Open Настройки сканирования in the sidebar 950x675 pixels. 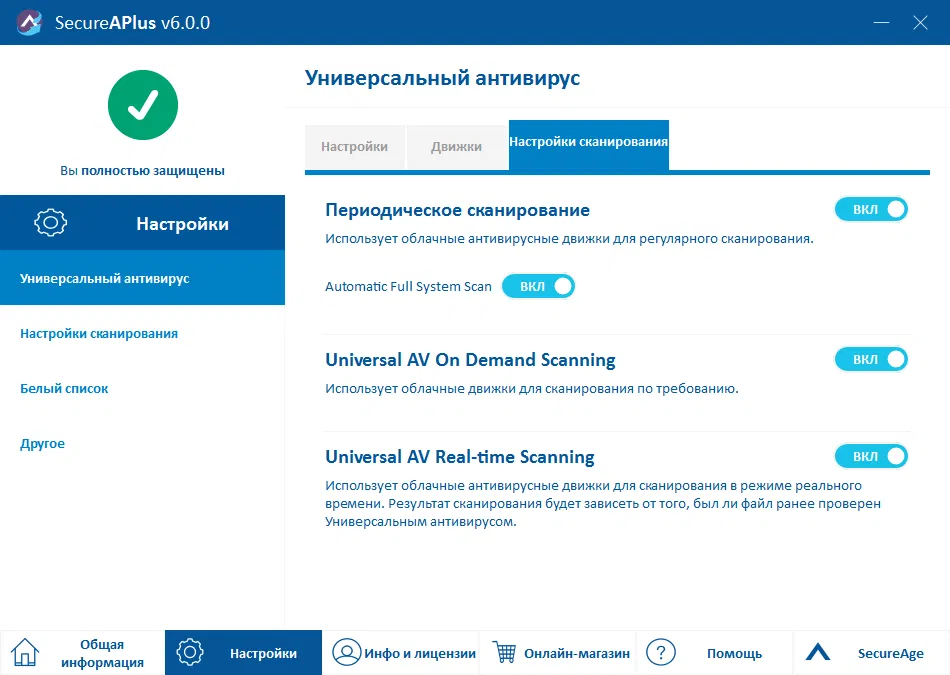pyautogui.click(x=99, y=333)
